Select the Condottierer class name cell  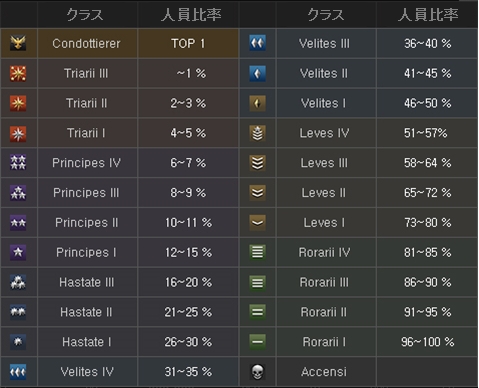click(x=87, y=43)
